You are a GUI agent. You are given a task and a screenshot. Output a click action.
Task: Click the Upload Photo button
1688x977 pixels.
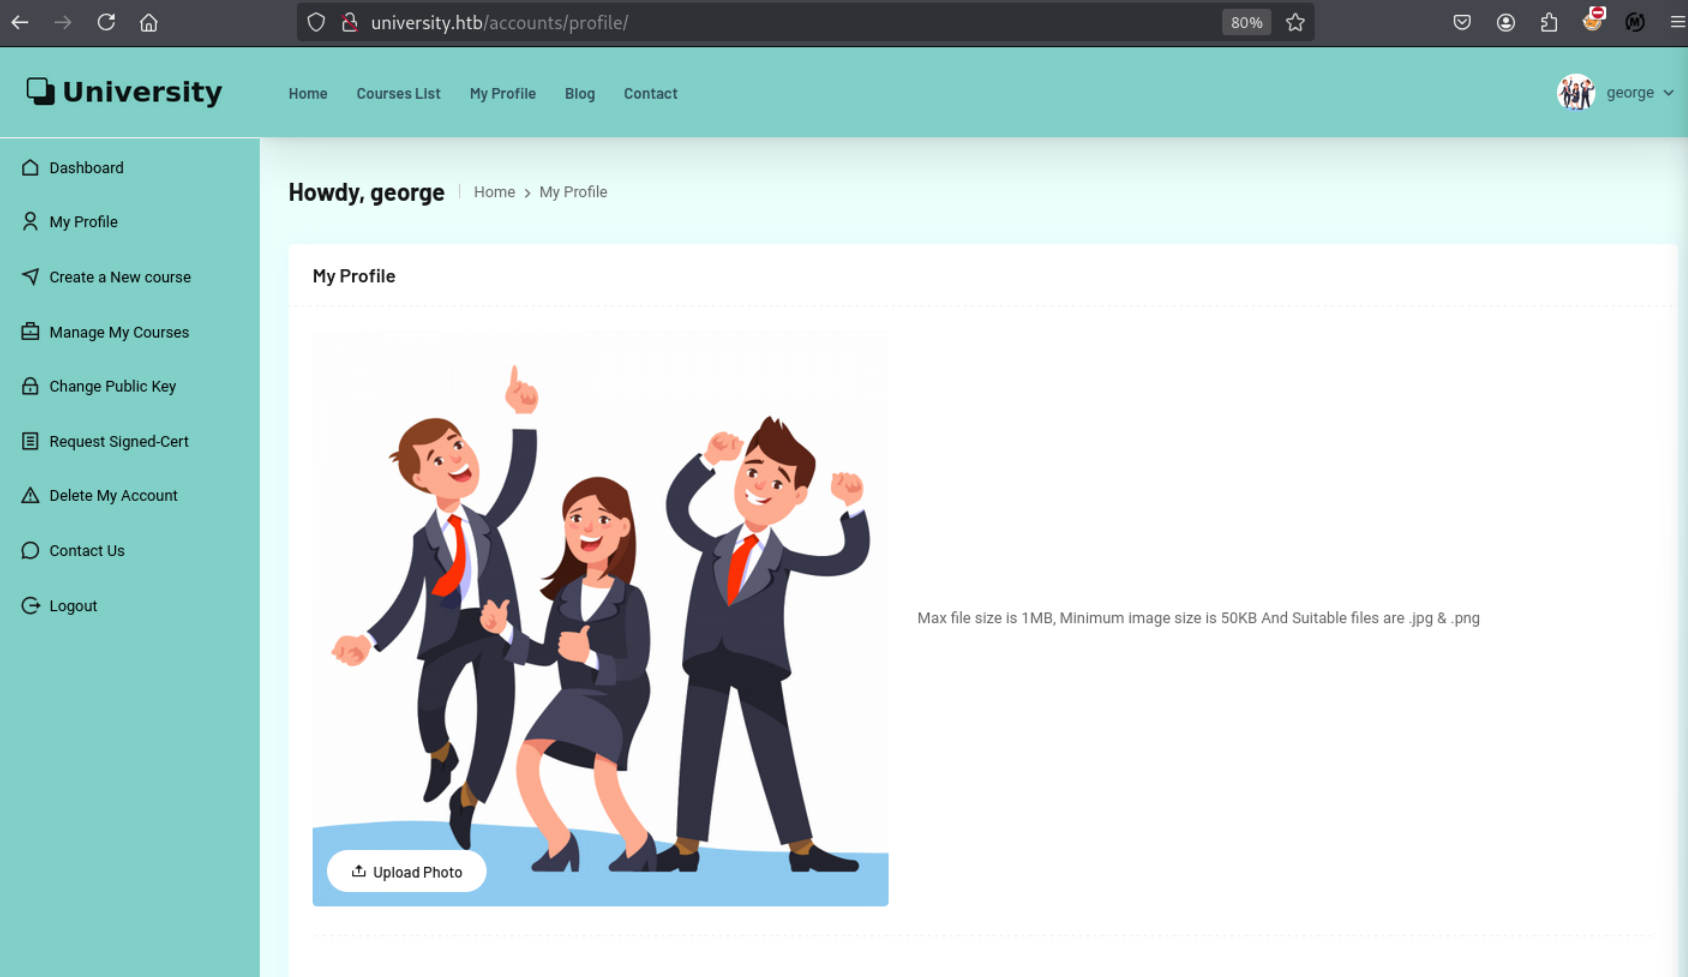click(x=407, y=872)
